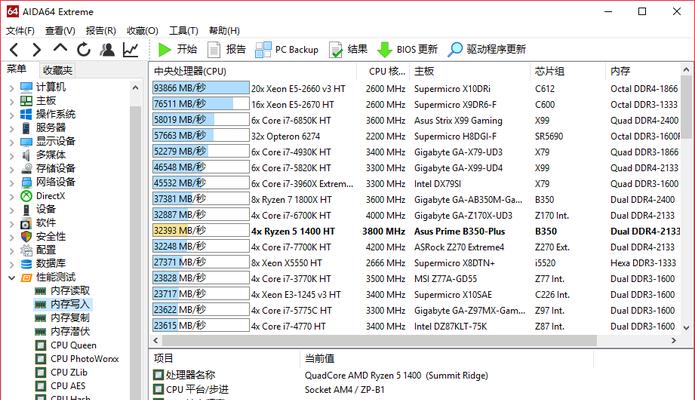Select row 8x Ryzen 7 1800X HT

click(416, 200)
